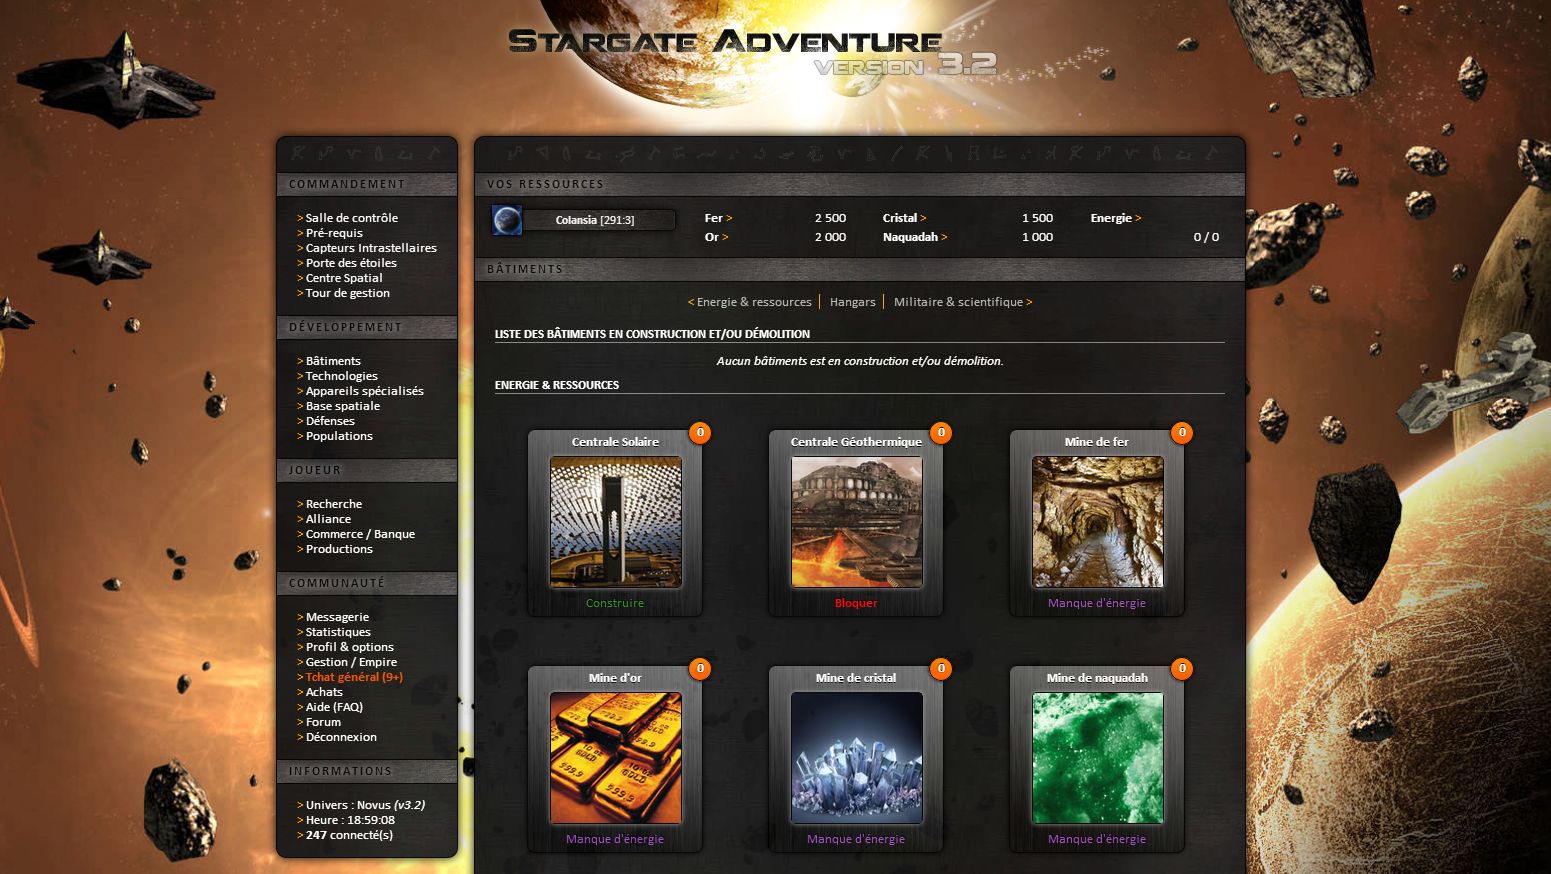
Task: Open the Mine de naquadah image
Action: click(1098, 758)
